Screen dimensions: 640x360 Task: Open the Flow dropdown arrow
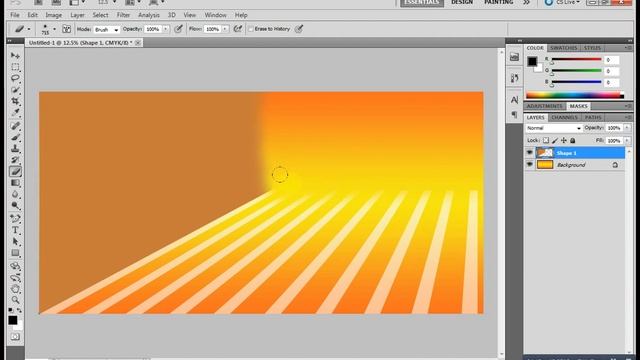click(225, 29)
